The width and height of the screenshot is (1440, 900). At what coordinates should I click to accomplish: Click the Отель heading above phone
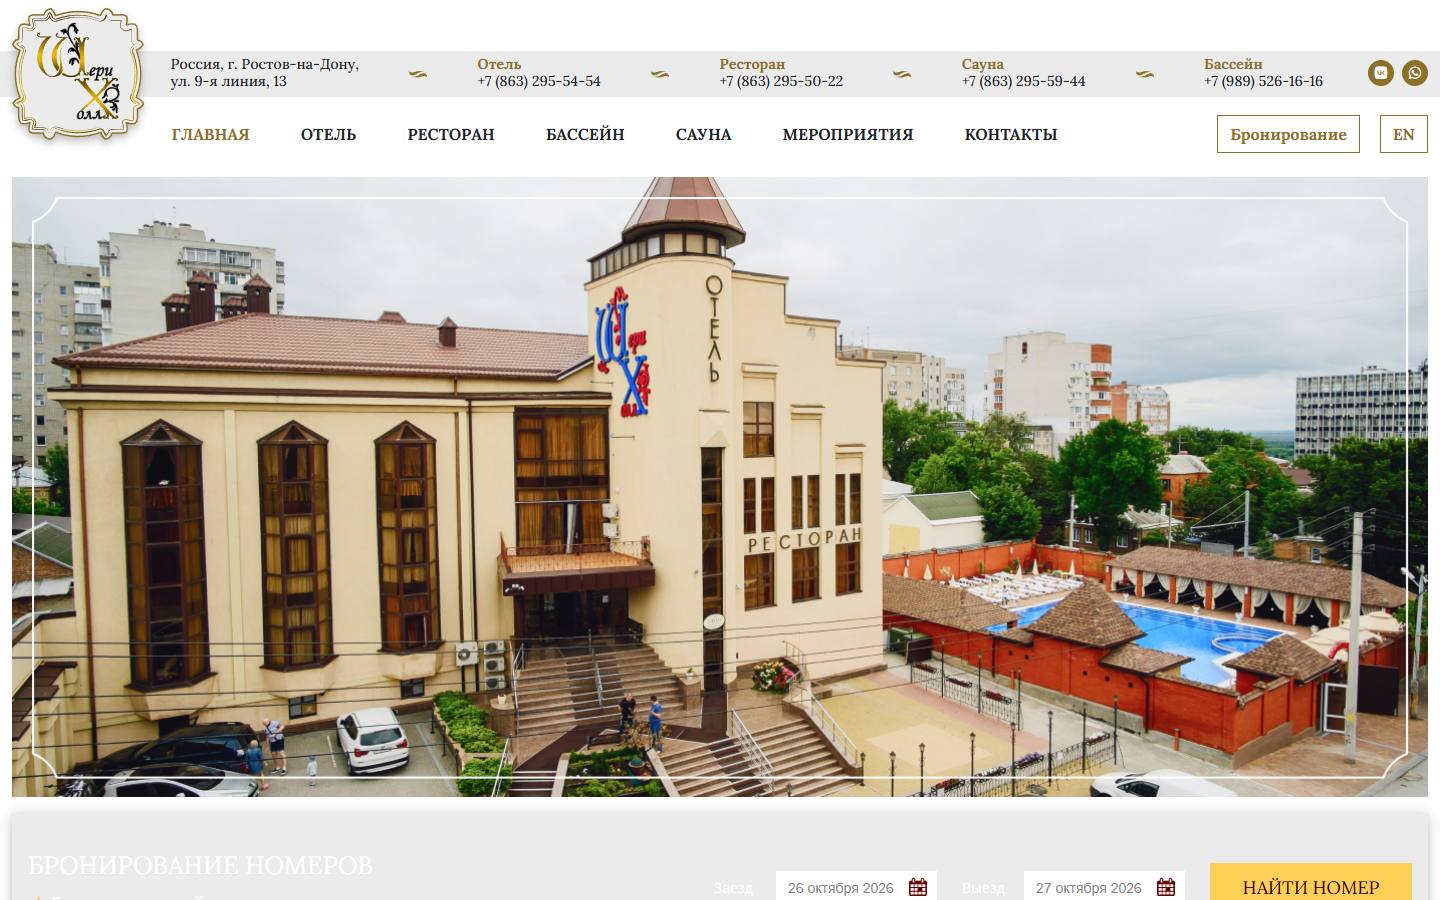[x=499, y=64]
